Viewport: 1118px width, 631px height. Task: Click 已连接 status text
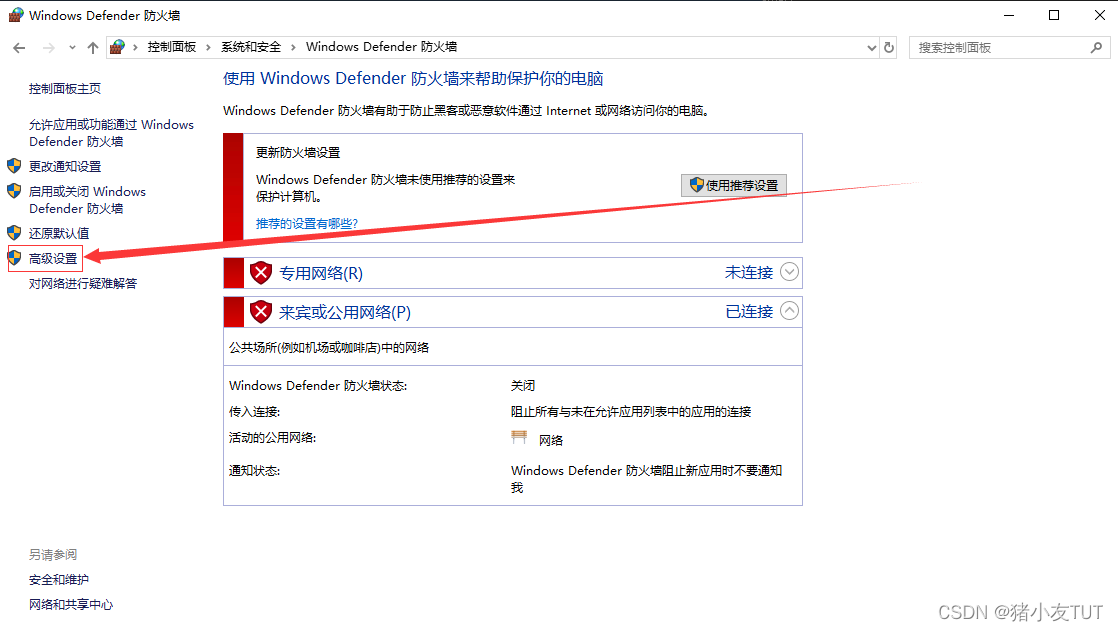coord(749,312)
